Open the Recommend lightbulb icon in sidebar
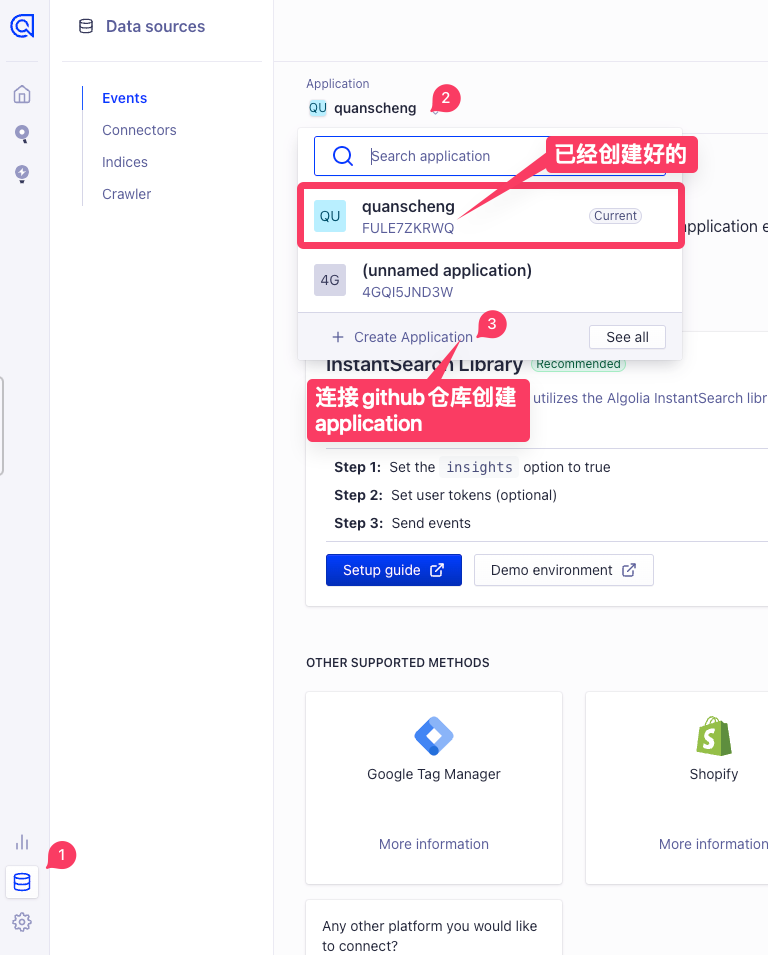Screen dimensions: 768x955 pyautogui.click(x=22, y=174)
